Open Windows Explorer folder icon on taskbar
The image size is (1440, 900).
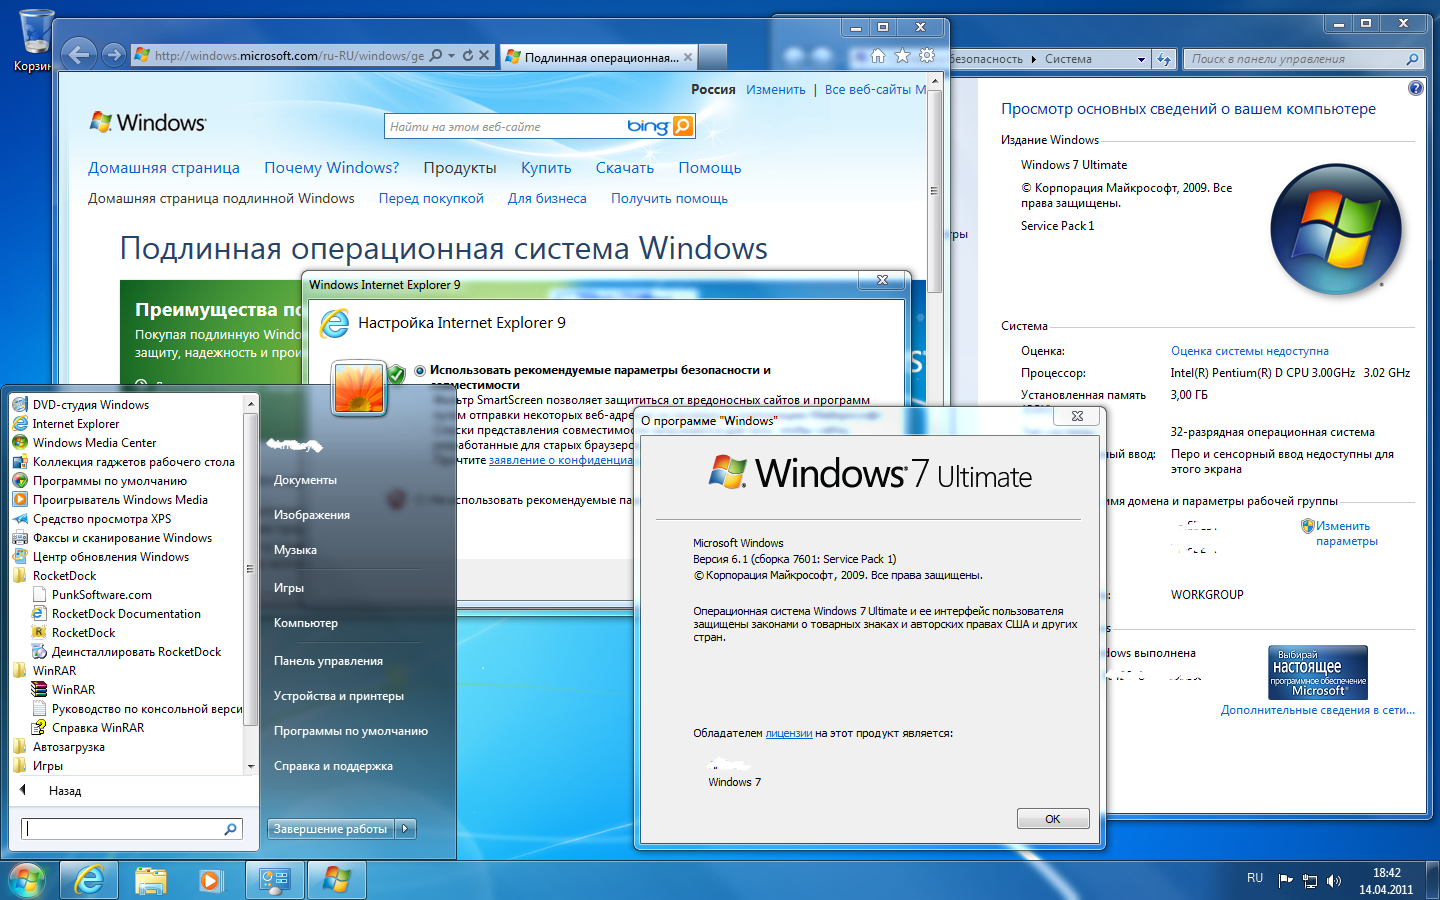151,880
